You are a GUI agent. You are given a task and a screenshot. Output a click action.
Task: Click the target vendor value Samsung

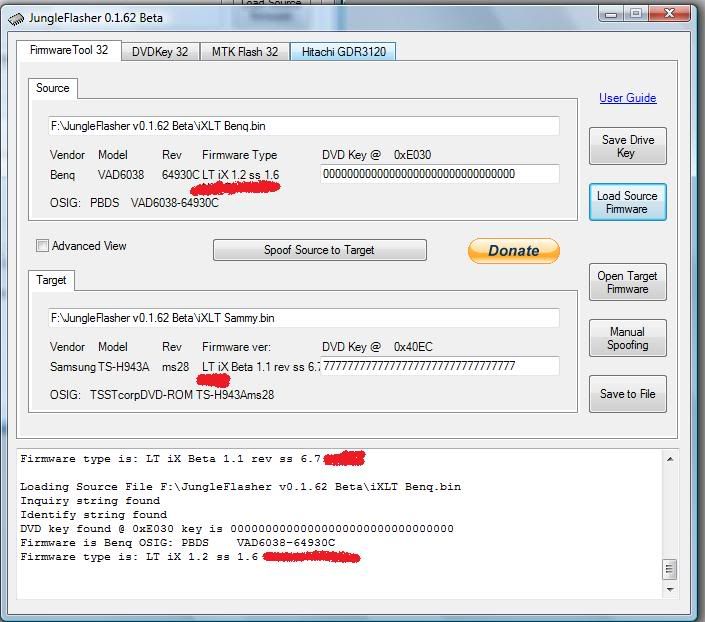[x=72, y=367]
